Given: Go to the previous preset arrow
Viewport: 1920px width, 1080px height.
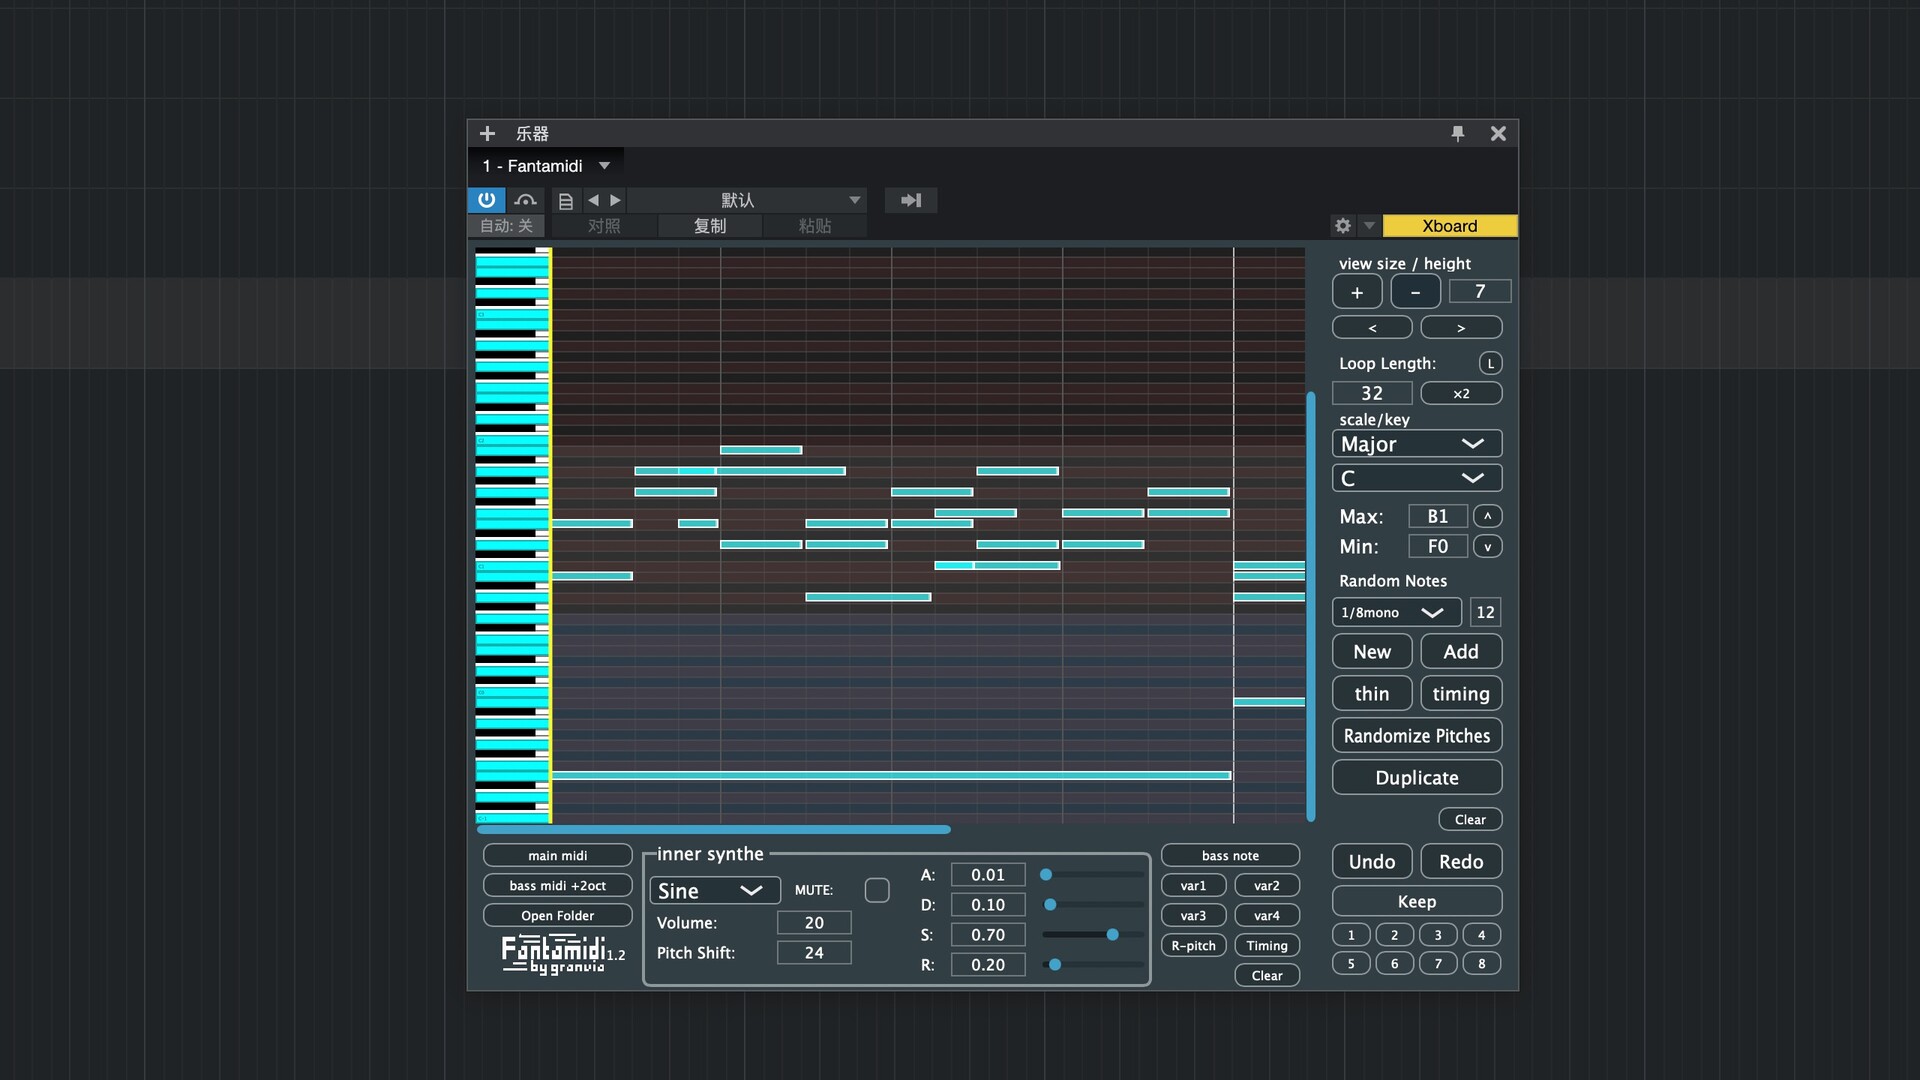Looking at the screenshot, I should [593, 201].
